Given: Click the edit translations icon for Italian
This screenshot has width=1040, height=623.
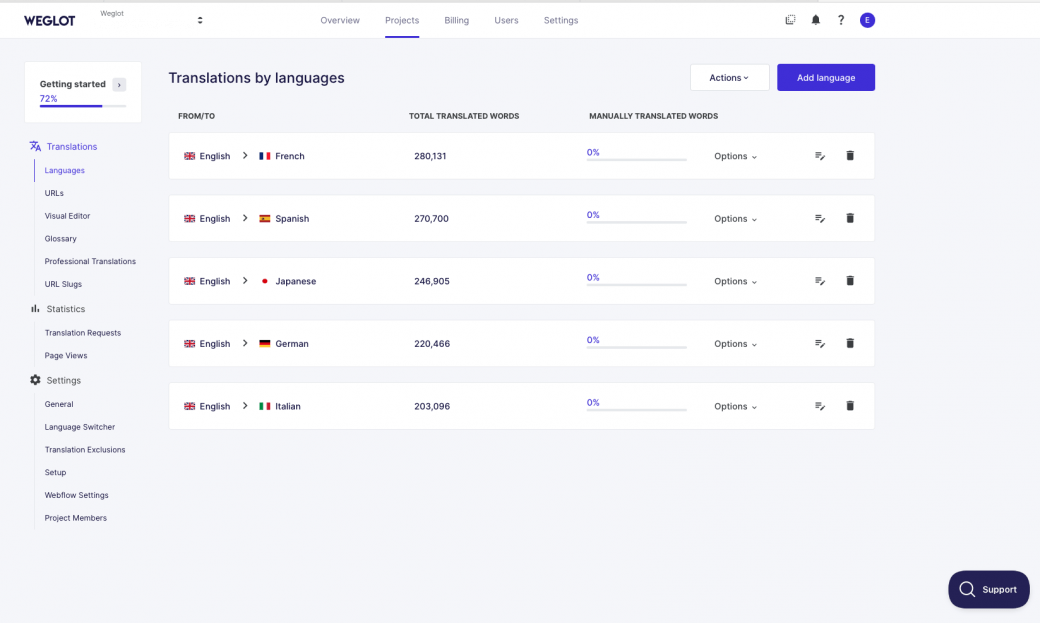Looking at the screenshot, I should pyautogui.click(x=820, y=406).
